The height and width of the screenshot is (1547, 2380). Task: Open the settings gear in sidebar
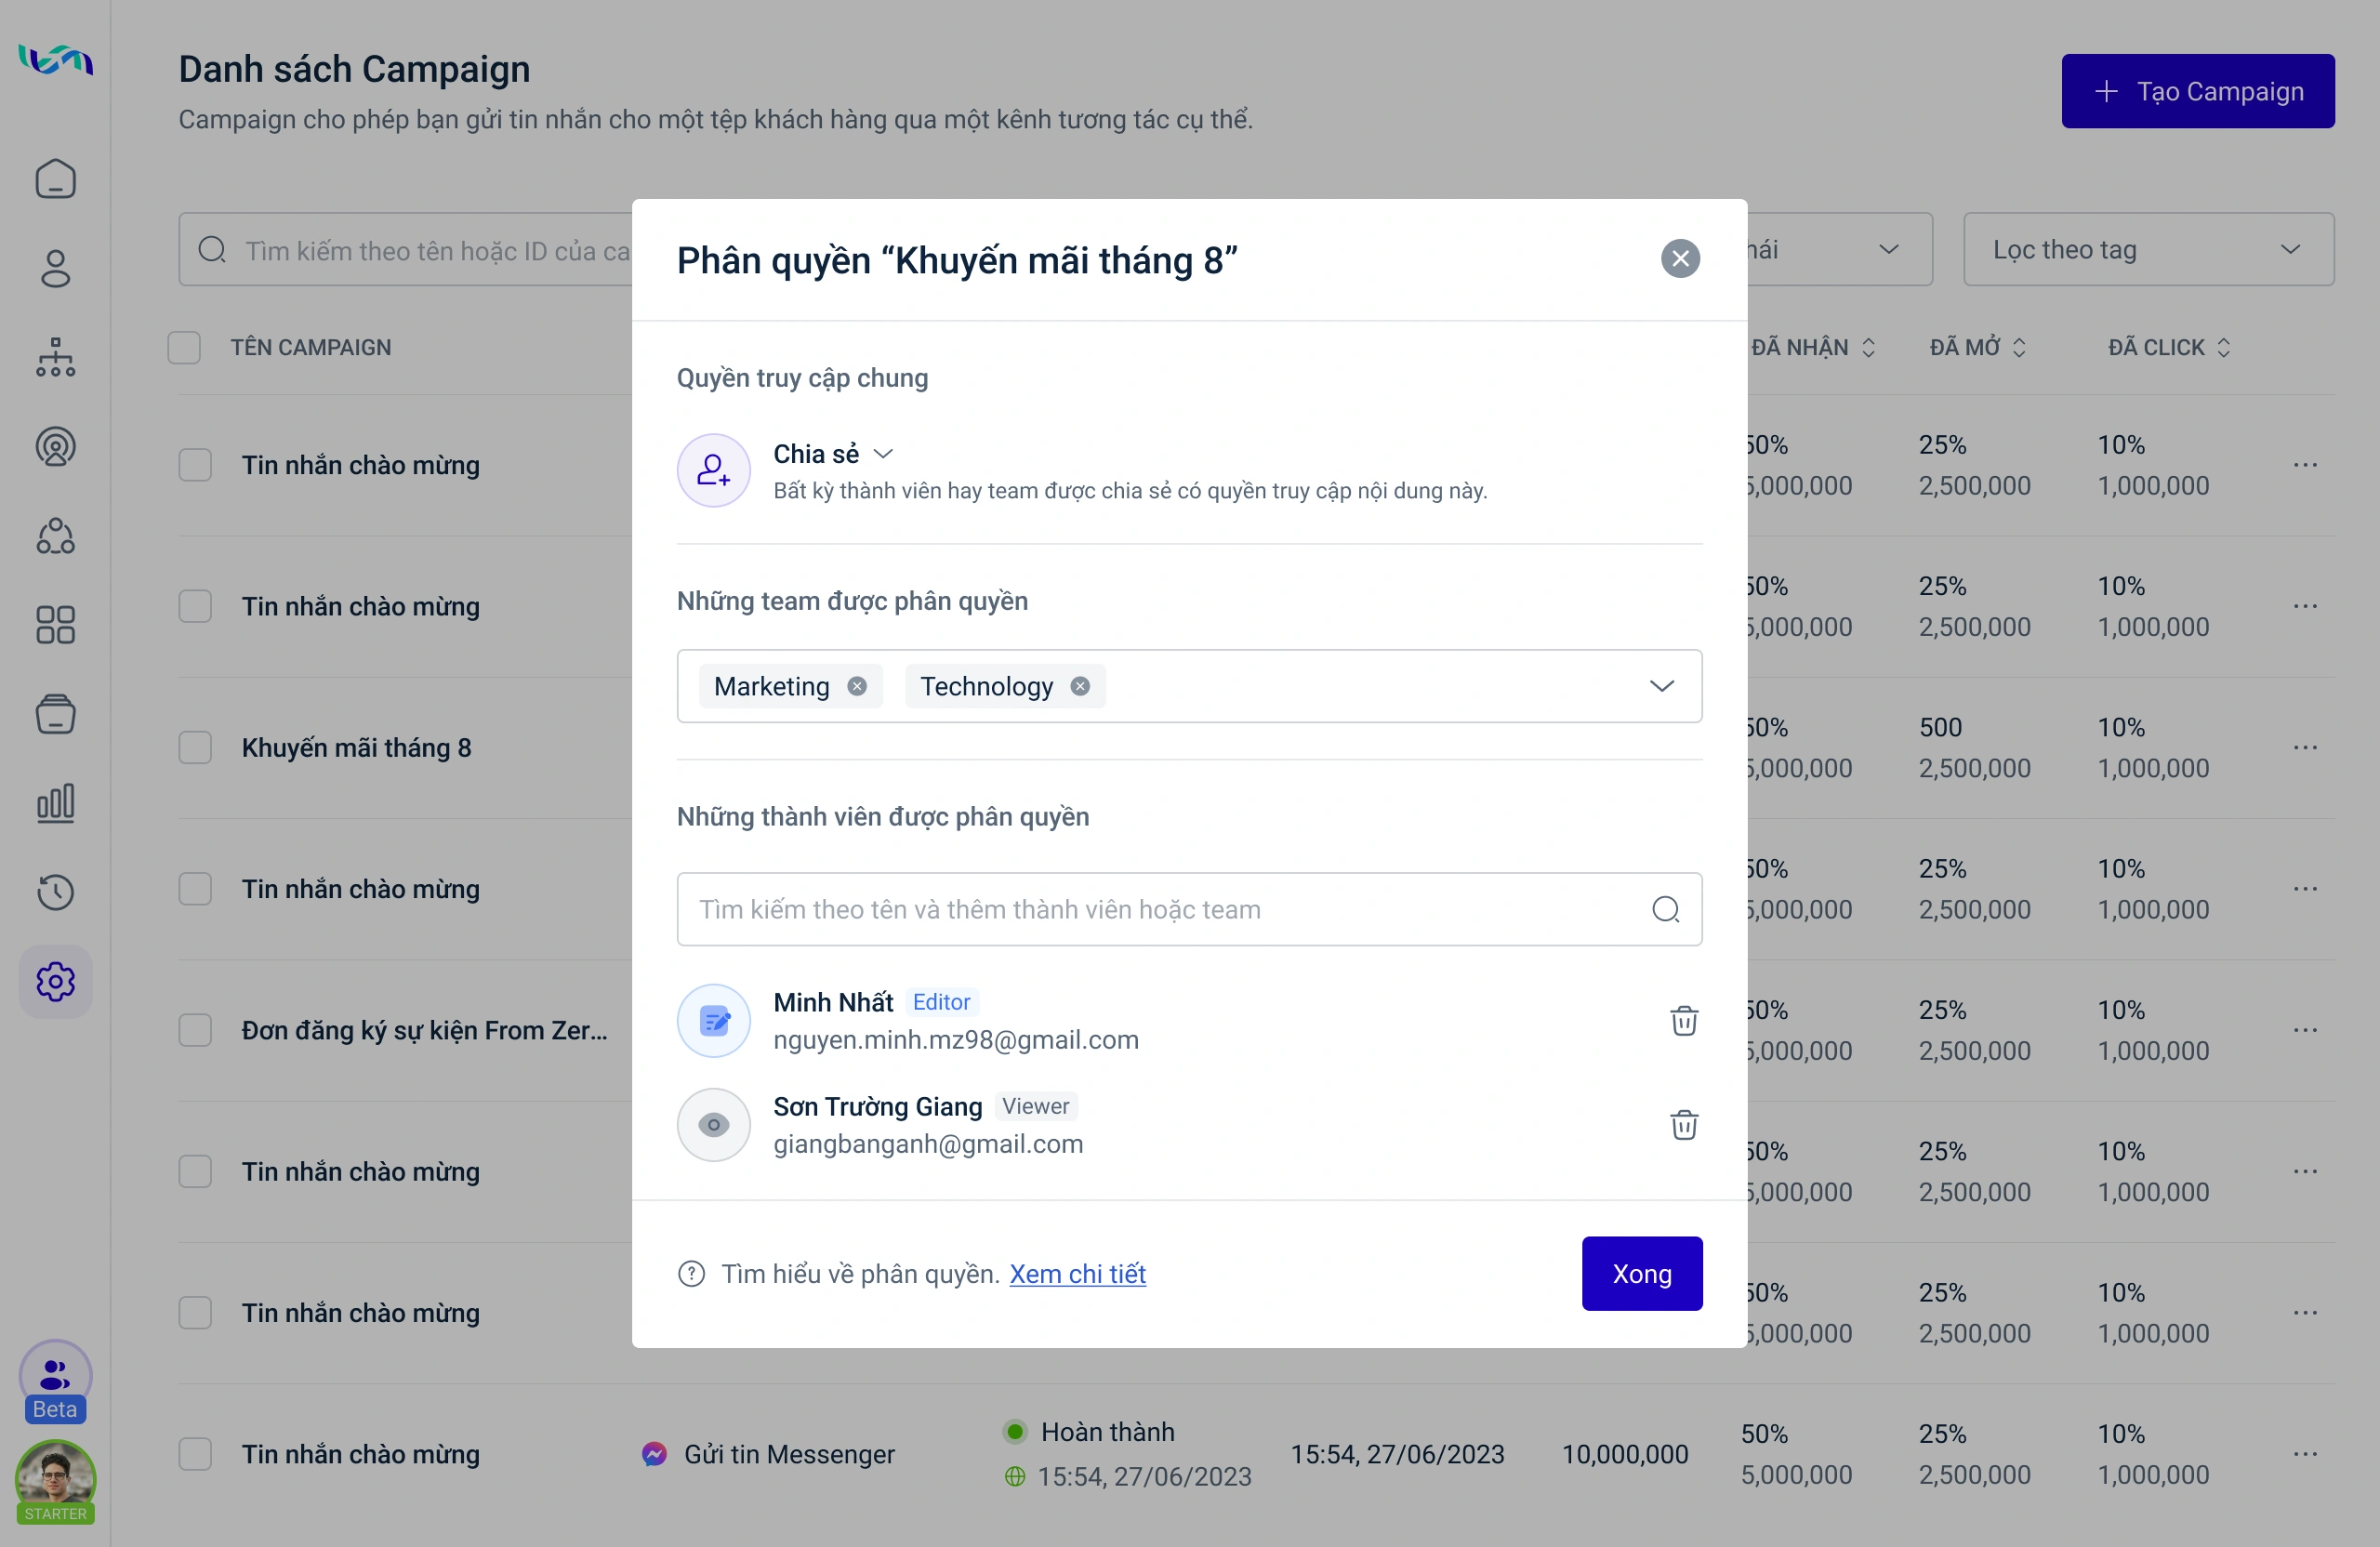(x=56, y=982)
